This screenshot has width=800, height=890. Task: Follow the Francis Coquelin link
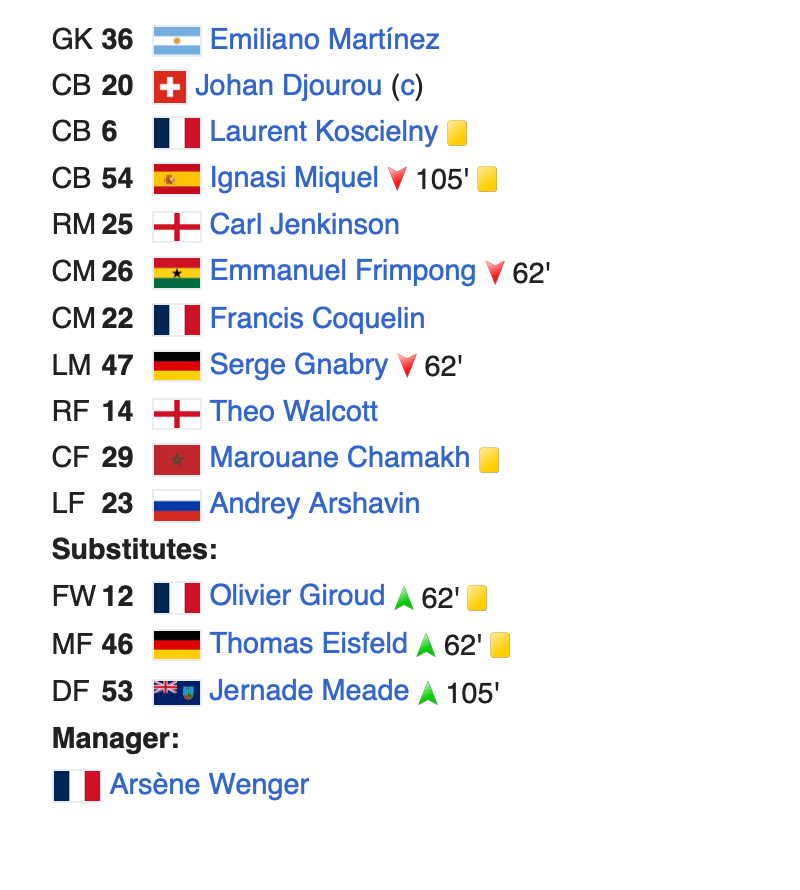[x=317, y=319]
